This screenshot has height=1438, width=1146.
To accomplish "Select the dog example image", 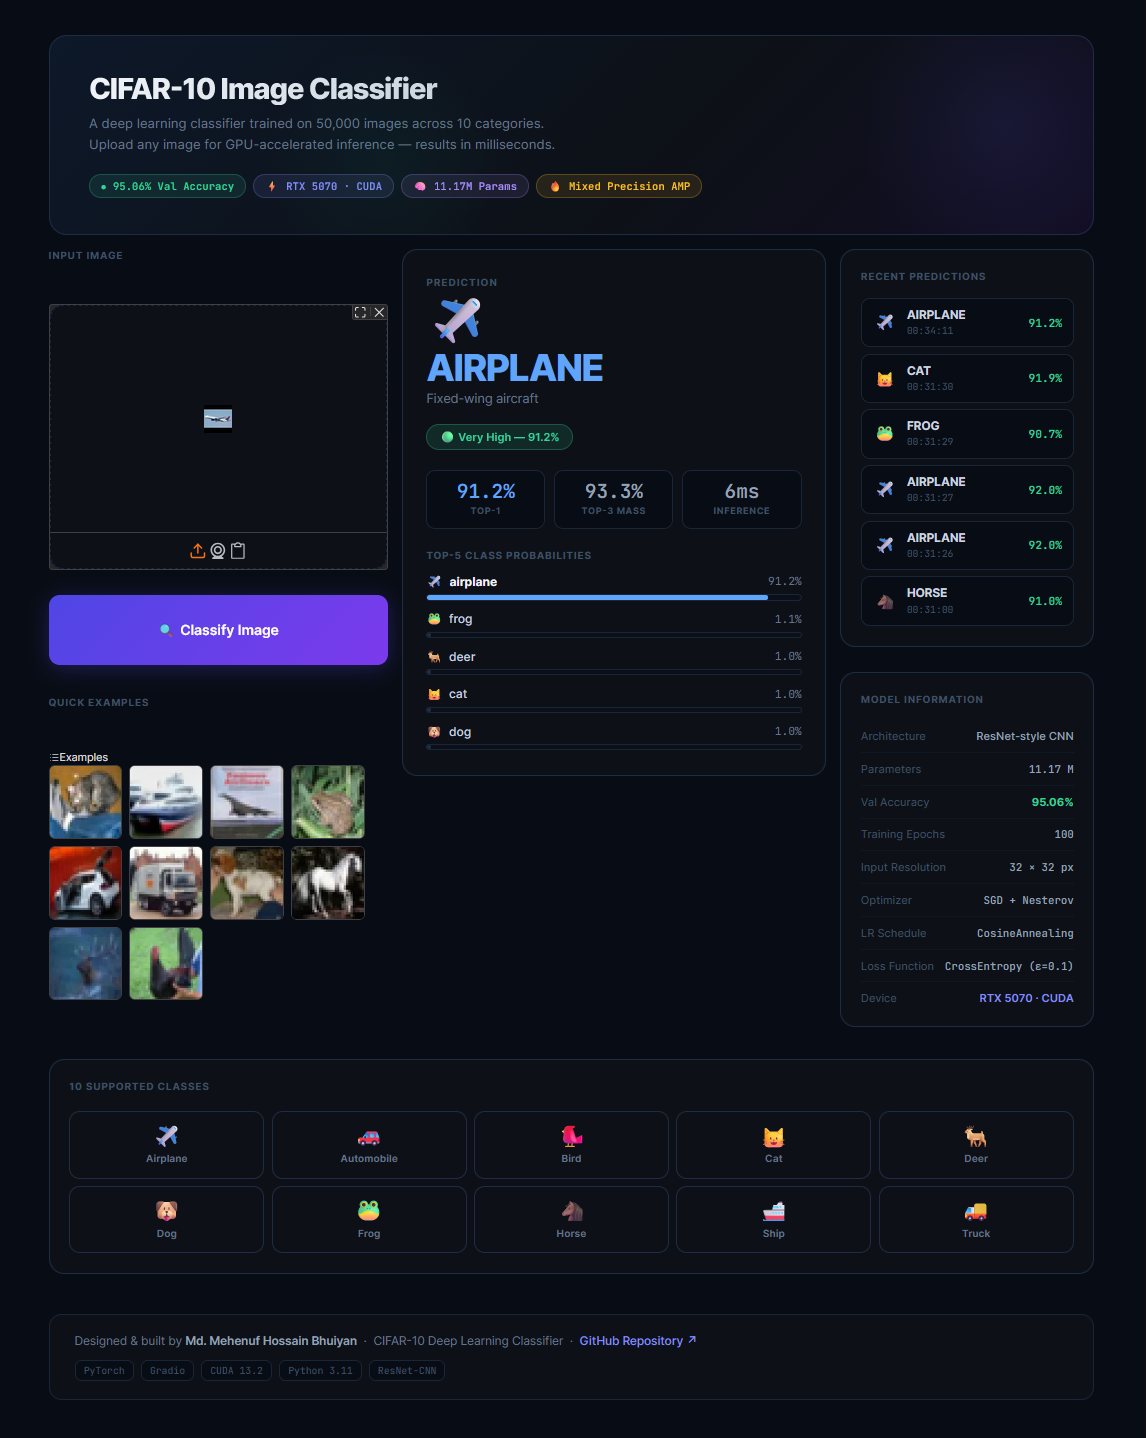I will click(x=247, y=883).
